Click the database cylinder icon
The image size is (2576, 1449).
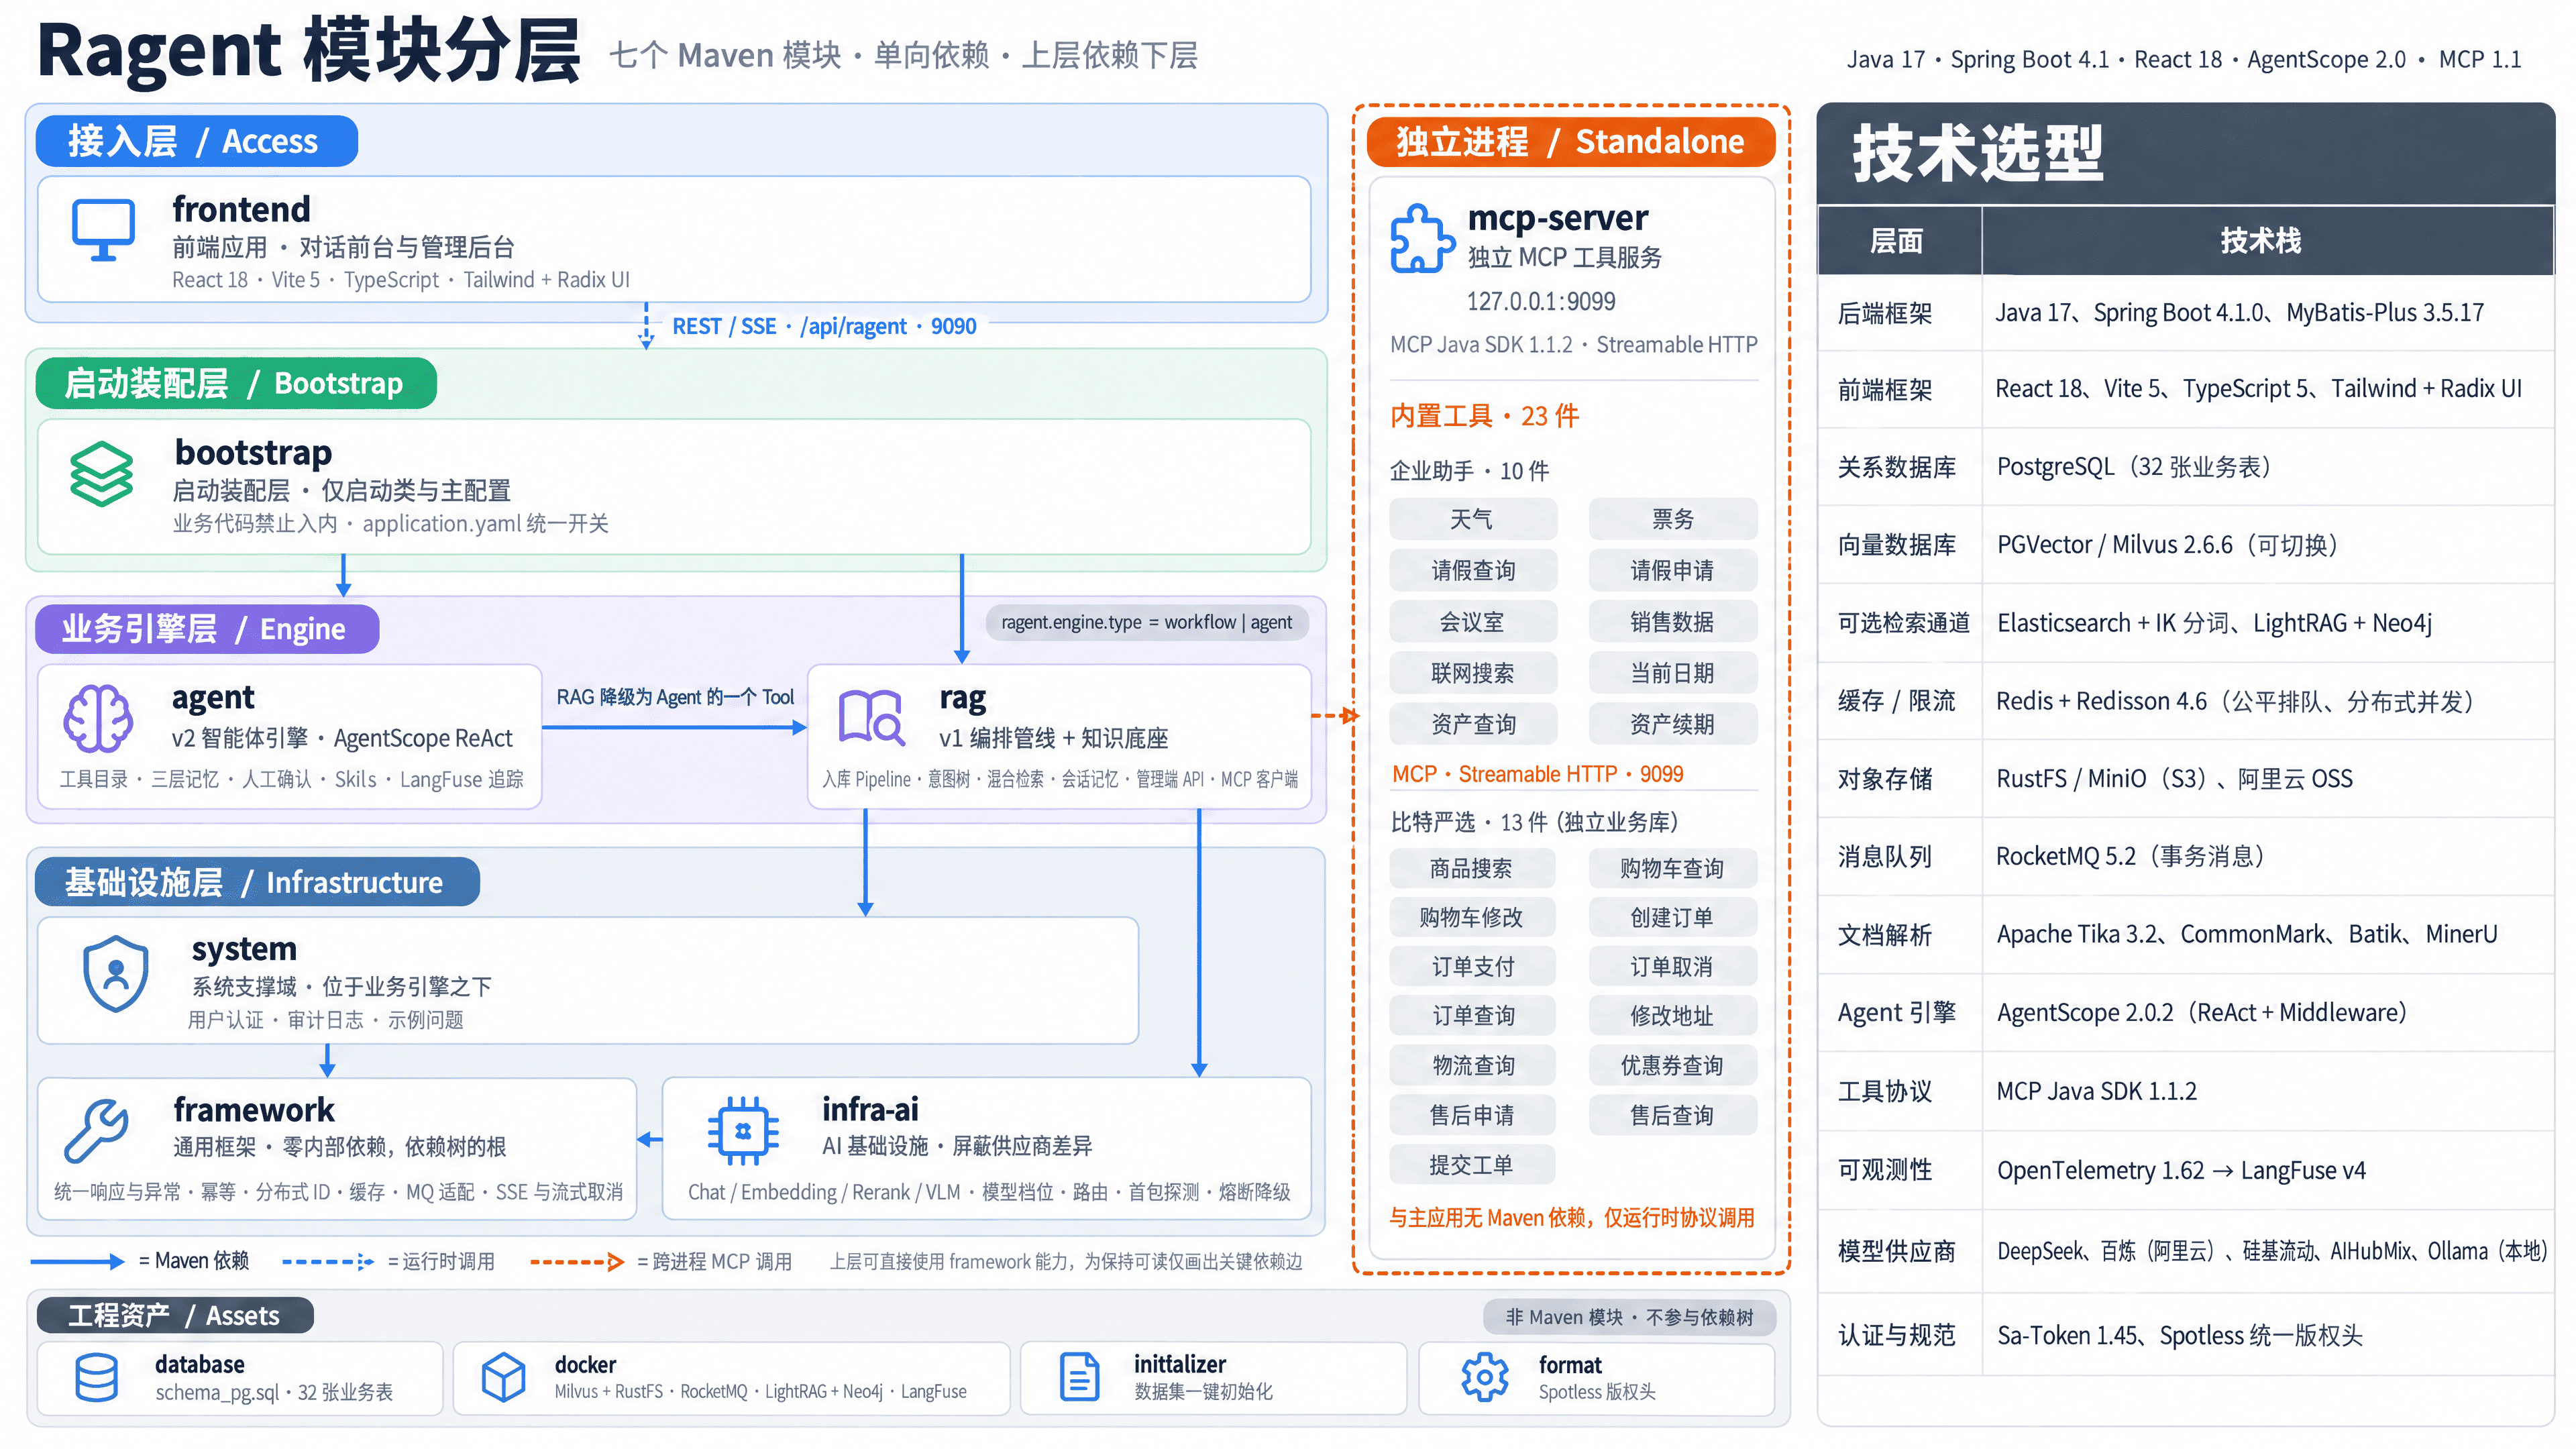point(97,1377)
